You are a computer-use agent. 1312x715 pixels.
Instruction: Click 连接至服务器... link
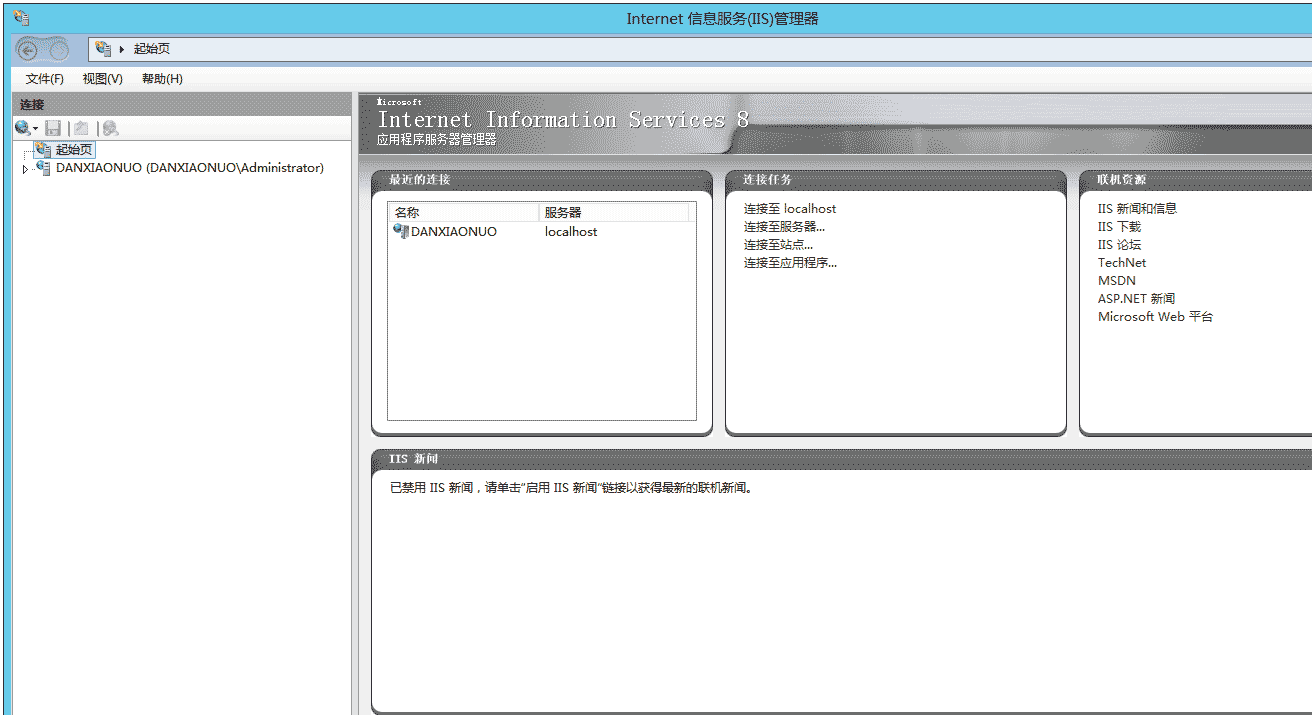coord(784,227)
